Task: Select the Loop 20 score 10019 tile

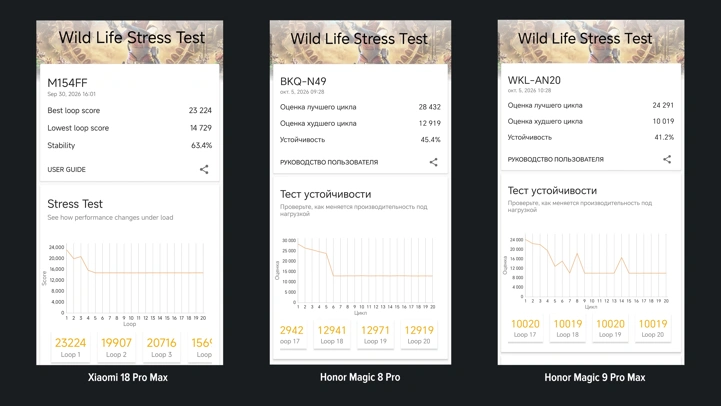Action: (x=653, y=328)
